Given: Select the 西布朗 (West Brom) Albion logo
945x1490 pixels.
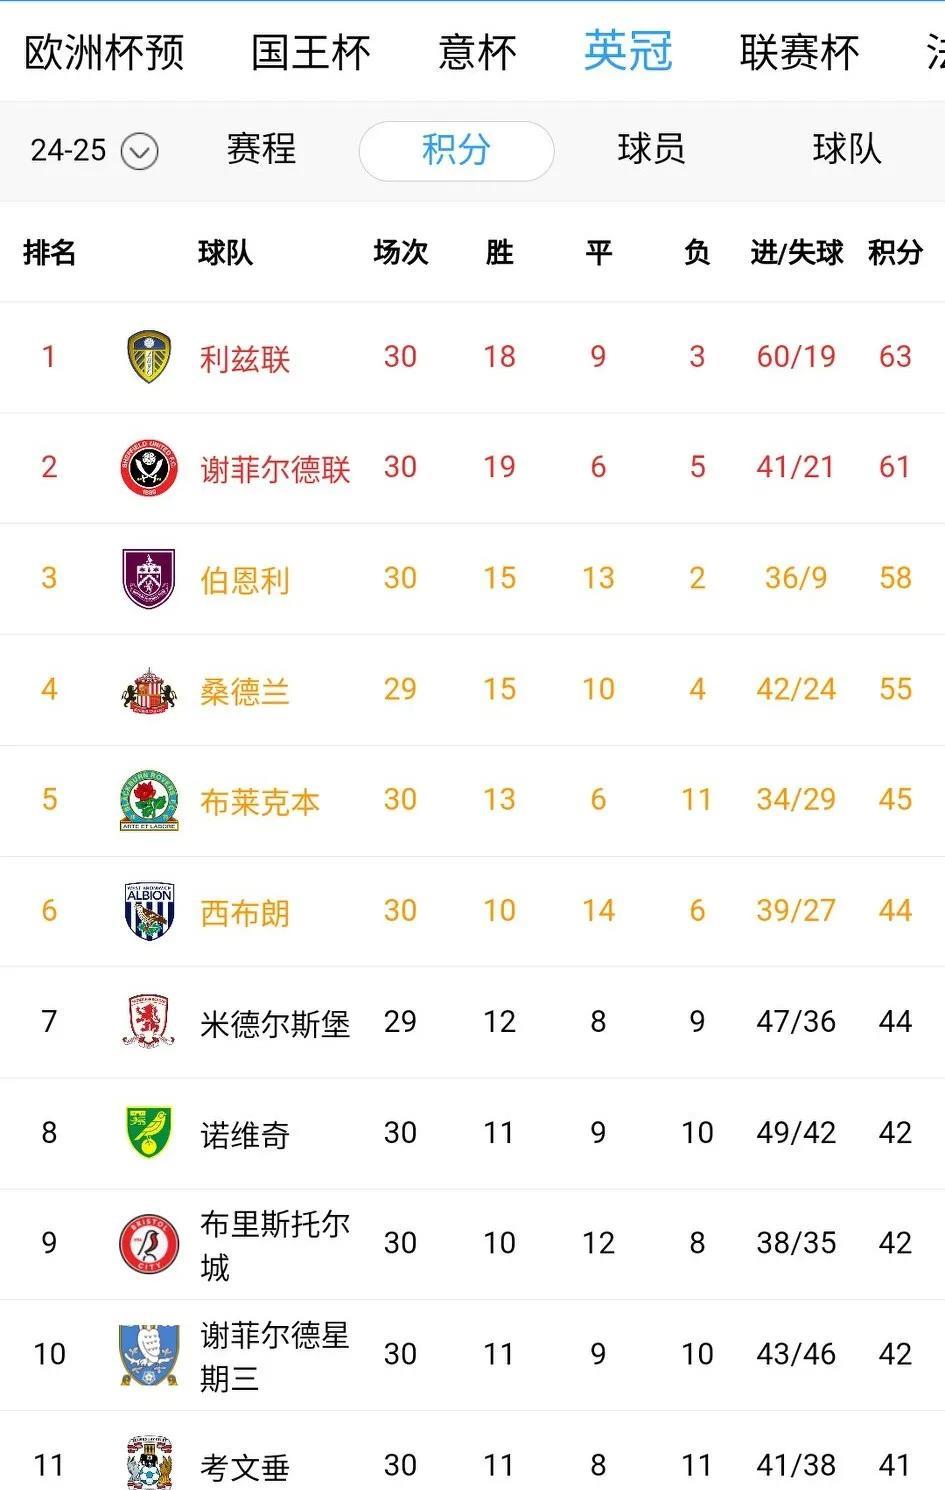Looking at the screenshot, I should coord(147,910).
